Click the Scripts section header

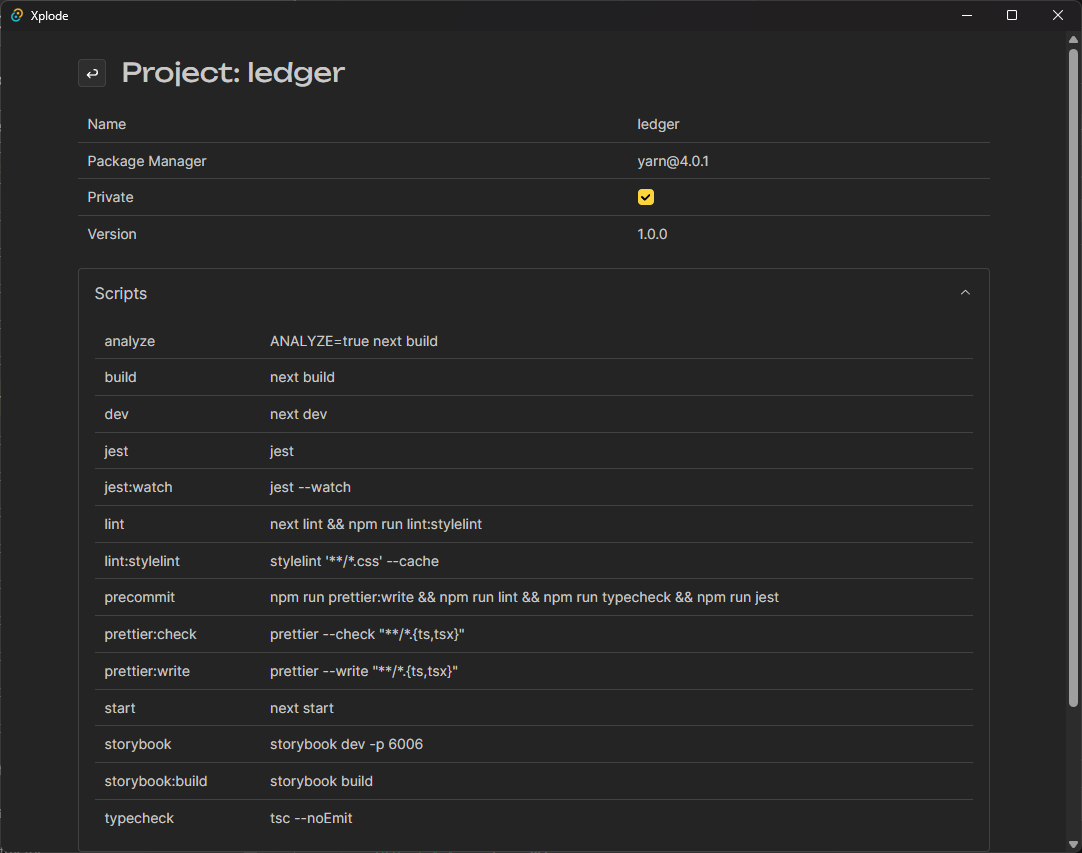pyautogui.click(x=533, y=293)
